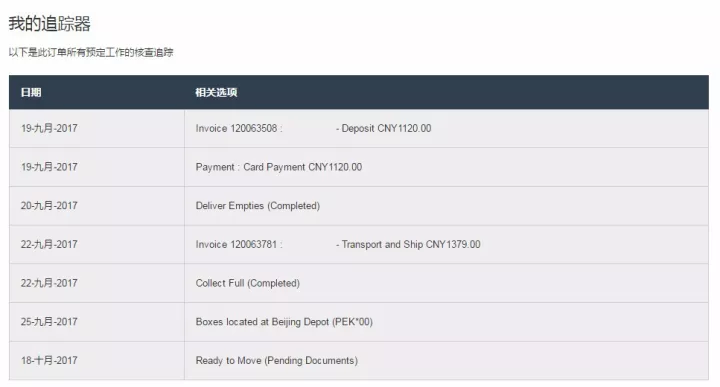Click the 日期 column header
Viewport: 720px width, 387px height.
pyautogui.click(x=31, y=92)
